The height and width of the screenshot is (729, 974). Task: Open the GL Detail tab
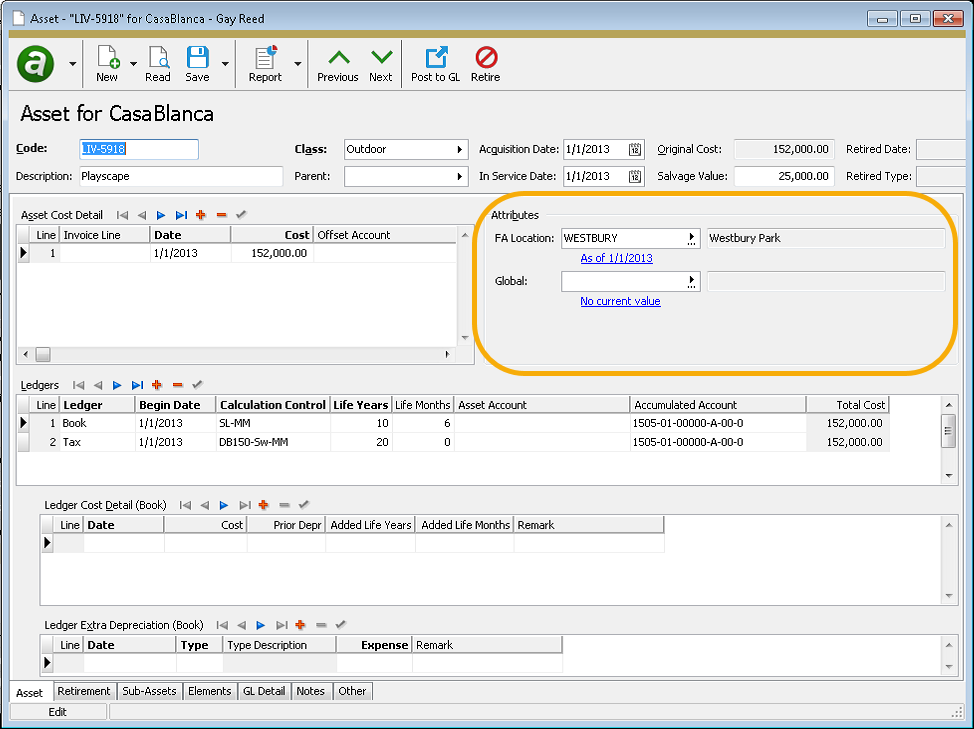tap(263, 691)
